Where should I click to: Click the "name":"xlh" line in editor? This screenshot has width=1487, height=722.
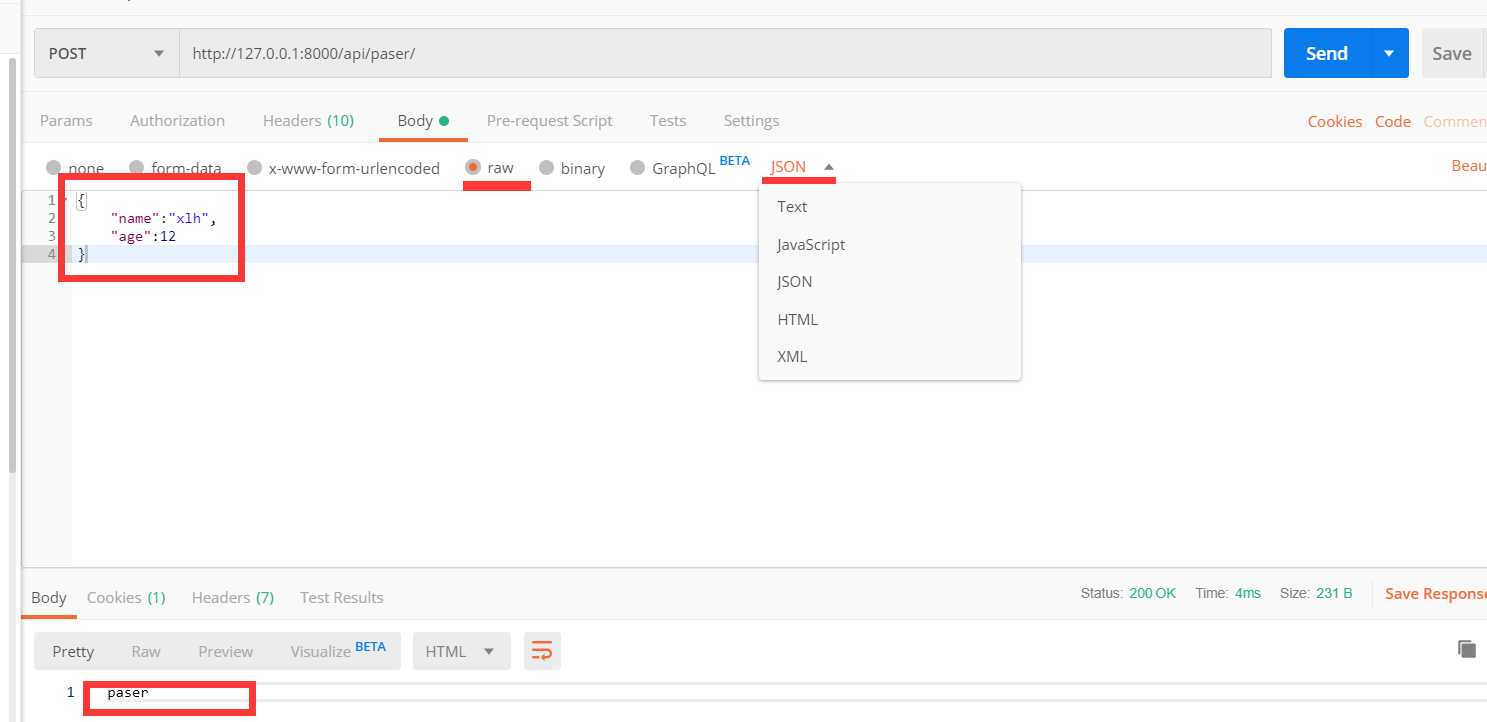[x=163, y=218]
